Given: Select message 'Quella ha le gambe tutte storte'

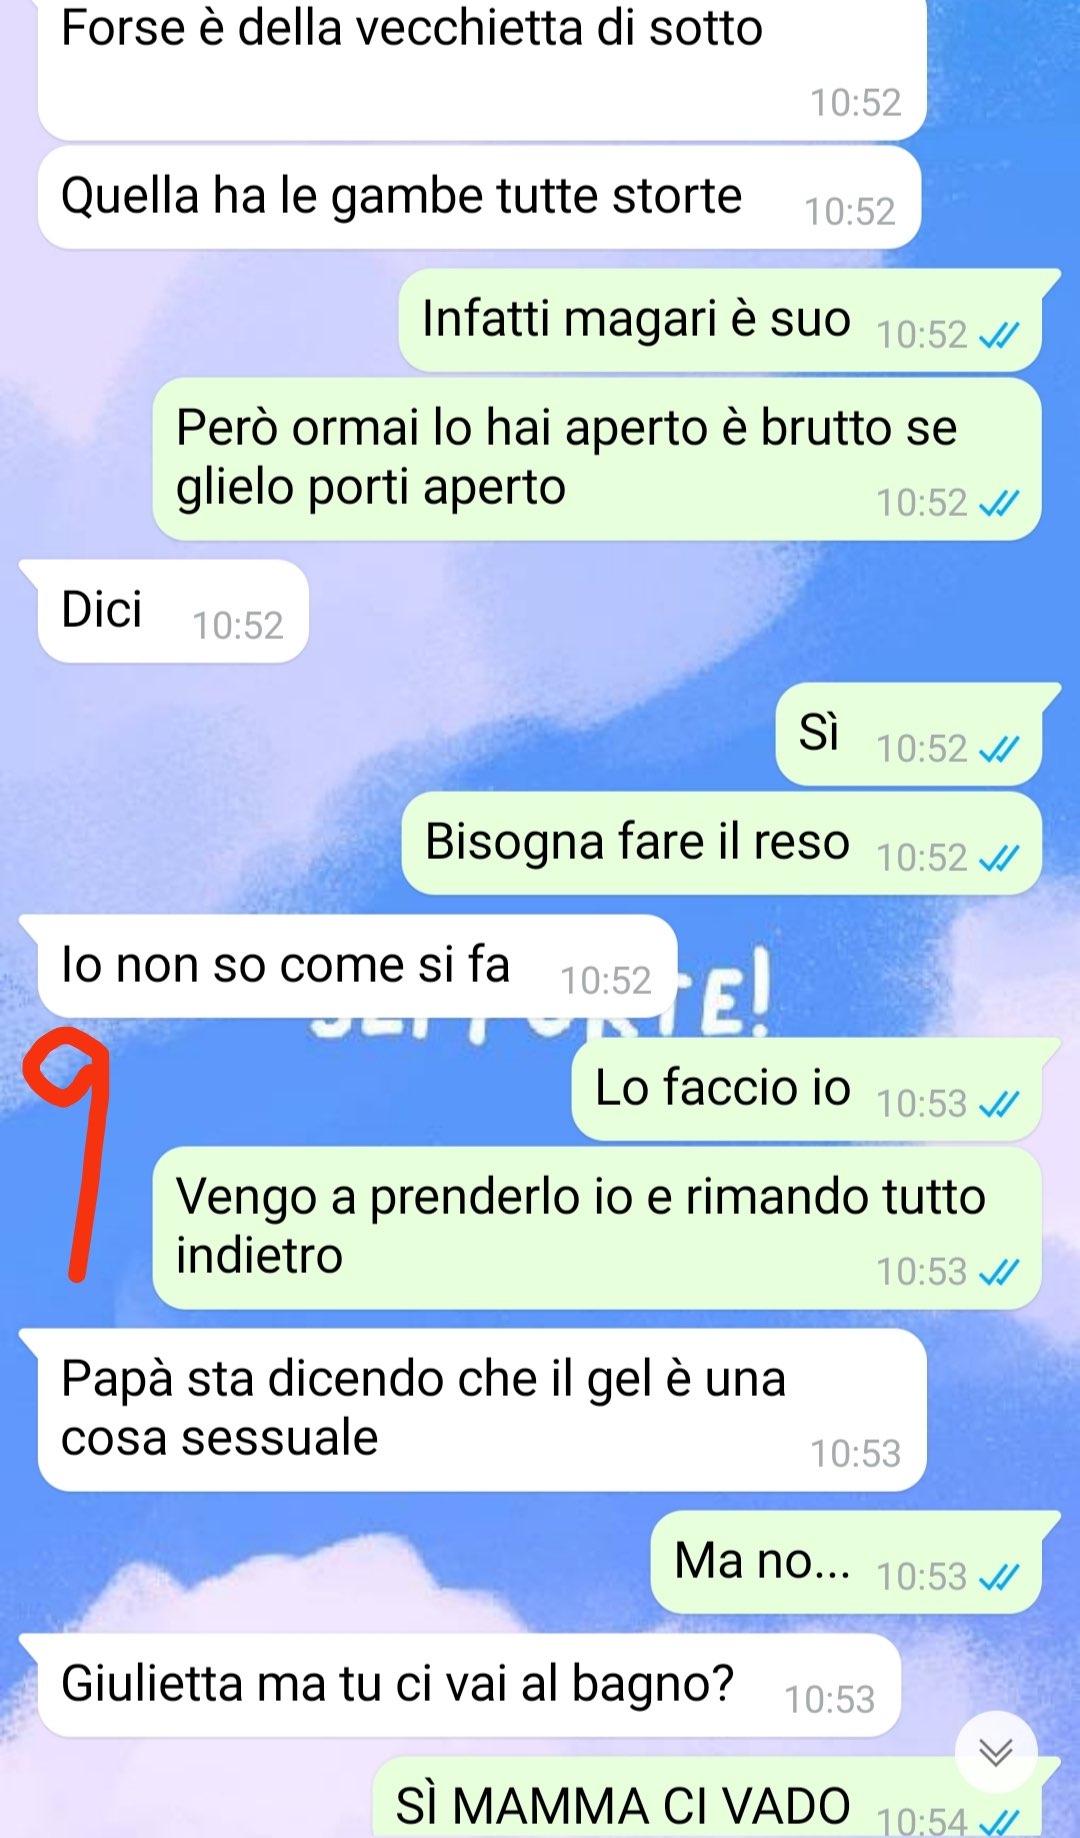Looking at the screenshot, I should click(479, 198).
